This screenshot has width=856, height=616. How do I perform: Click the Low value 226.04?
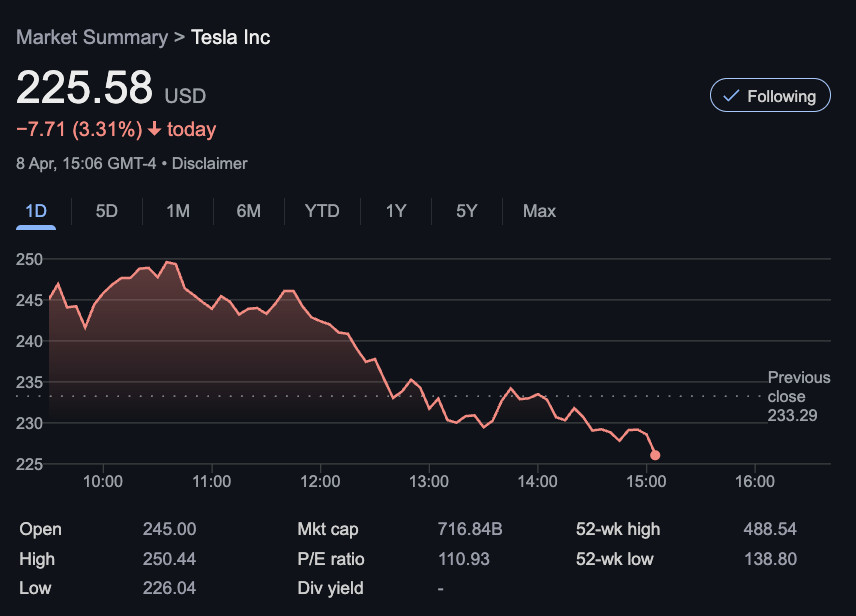coord(169,588)
